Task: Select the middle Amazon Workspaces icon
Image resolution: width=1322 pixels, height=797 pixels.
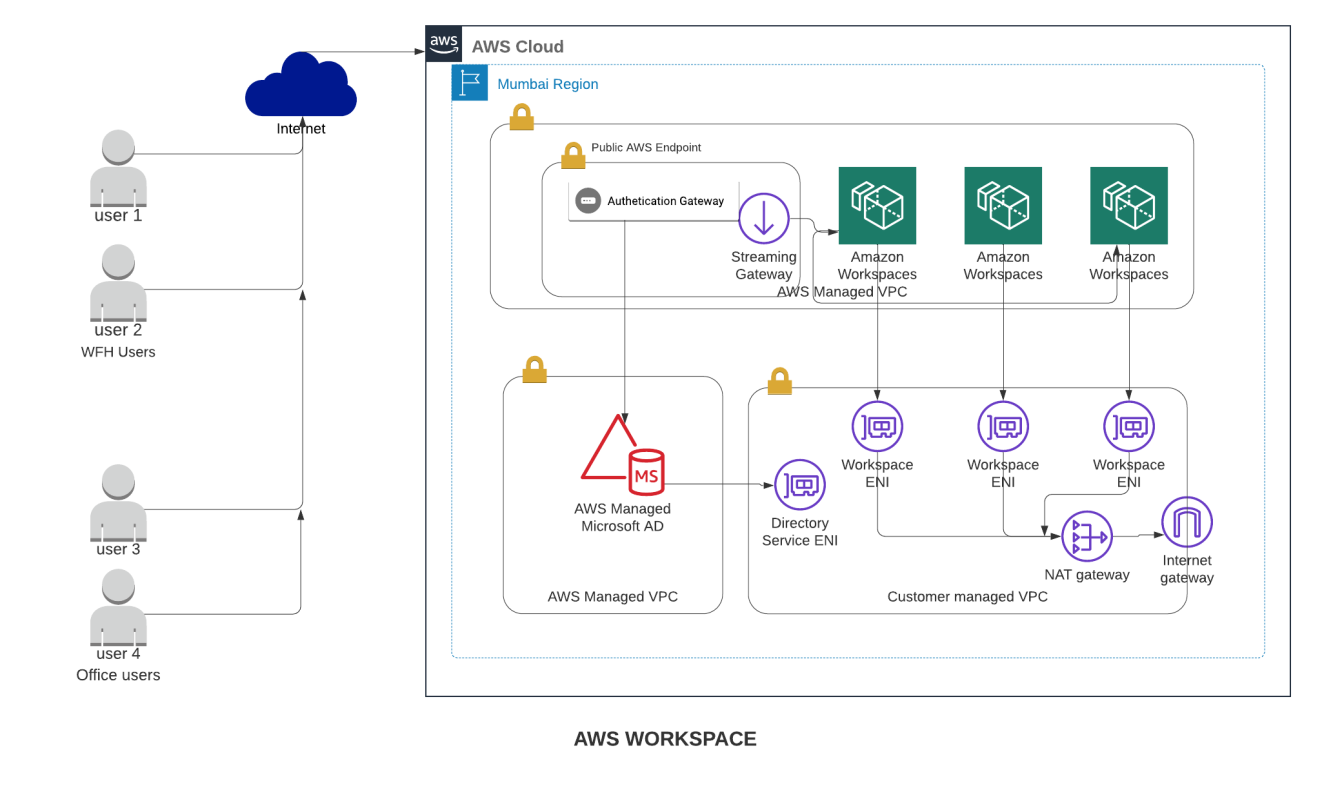Action: click(1003, 205)
